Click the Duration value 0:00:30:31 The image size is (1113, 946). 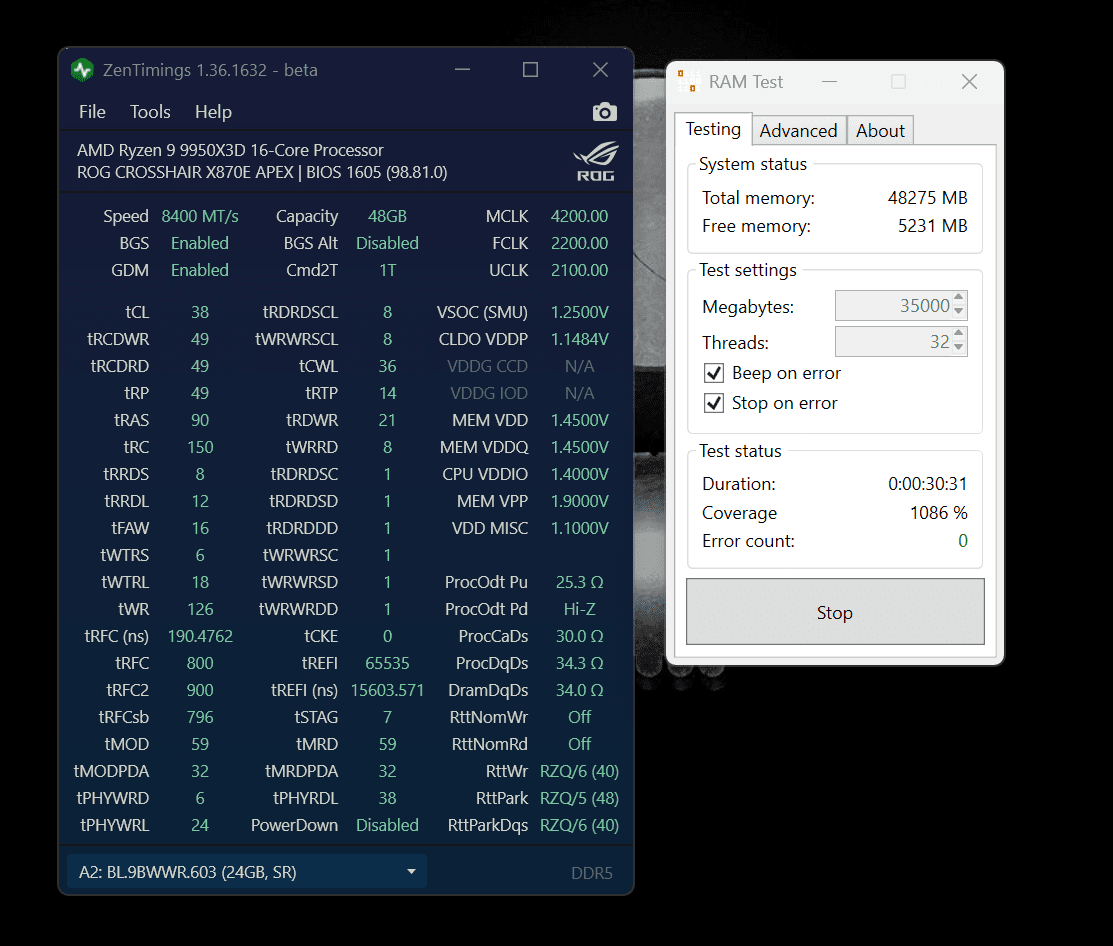pos(928,484)
